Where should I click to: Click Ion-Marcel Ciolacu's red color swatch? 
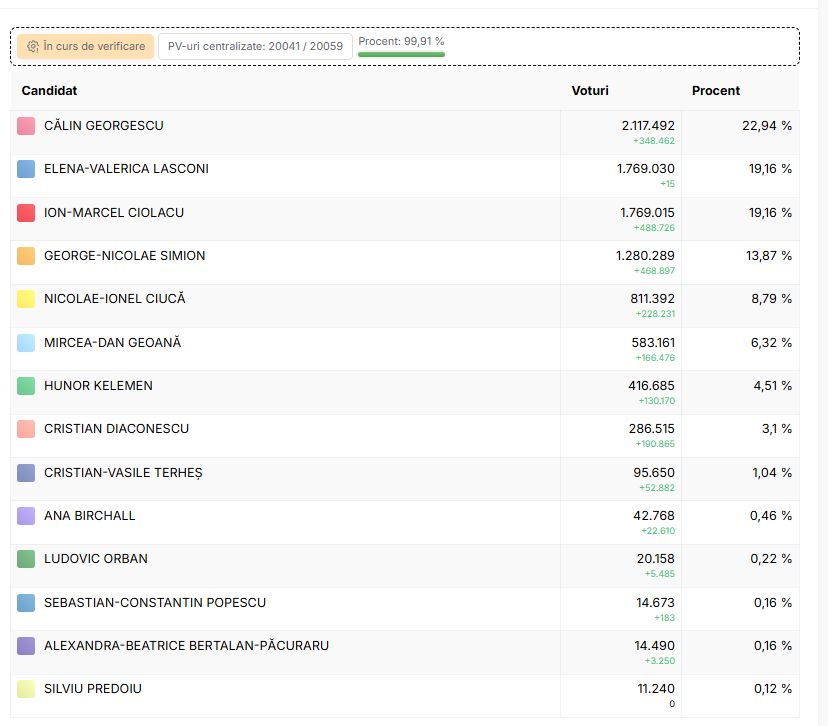(26, 213)
